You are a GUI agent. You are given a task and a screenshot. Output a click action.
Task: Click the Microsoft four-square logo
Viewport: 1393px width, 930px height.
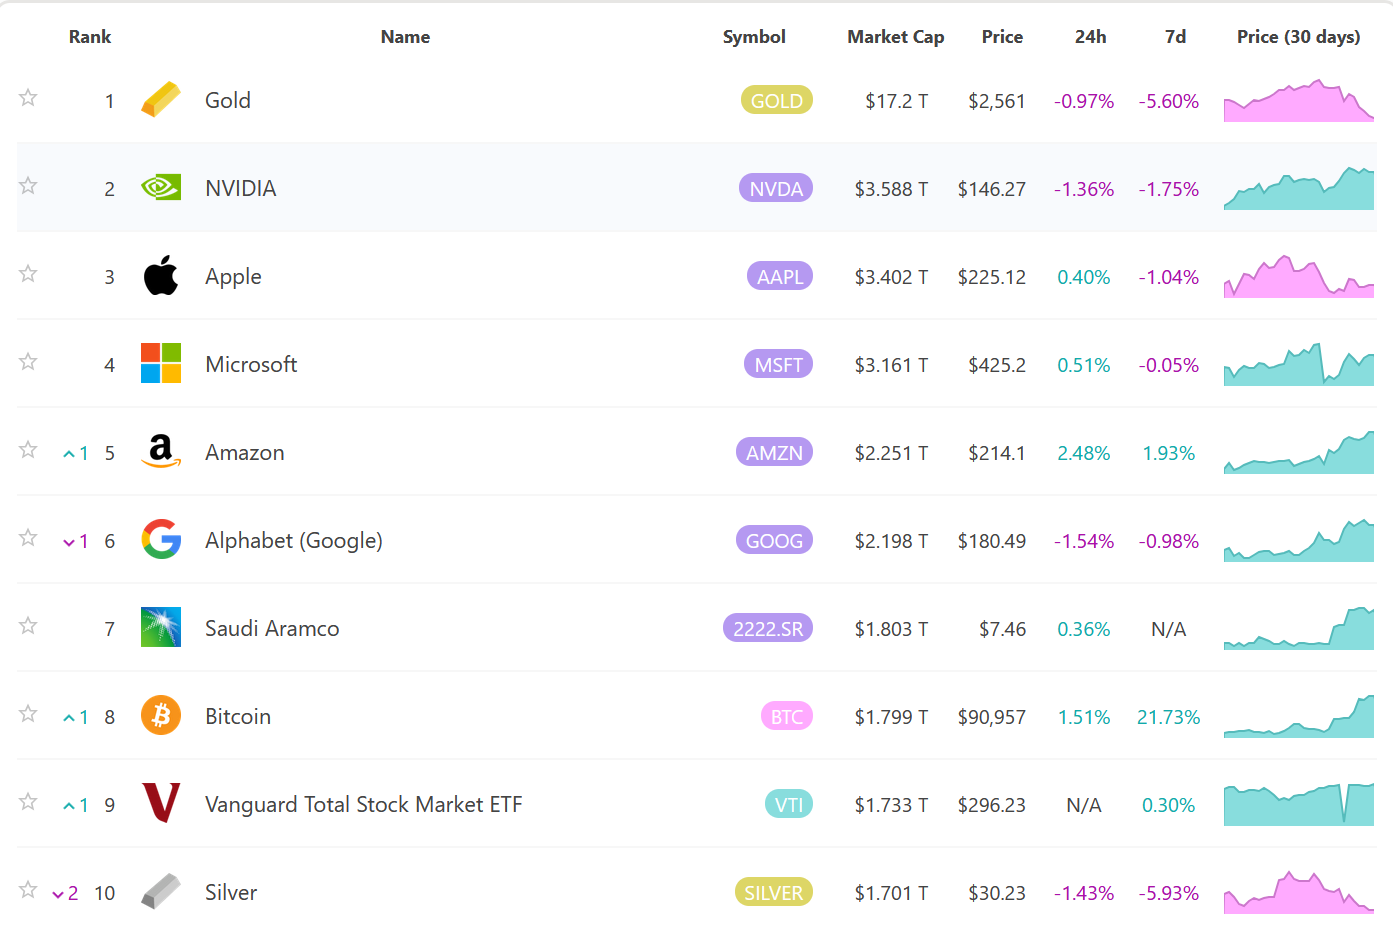(160, 364)
